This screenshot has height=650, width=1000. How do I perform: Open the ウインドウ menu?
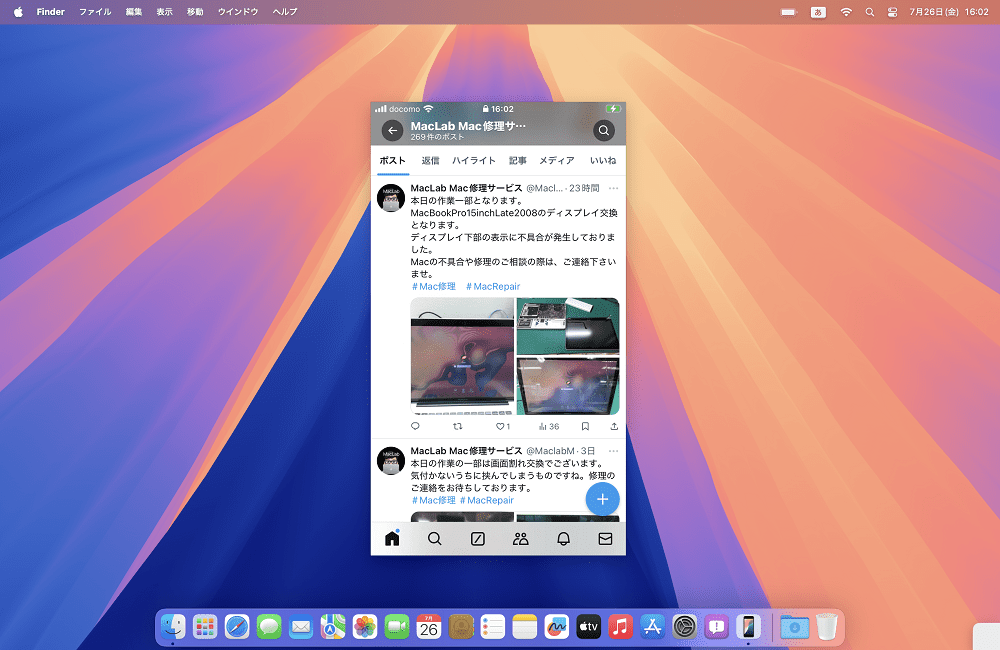238,11
